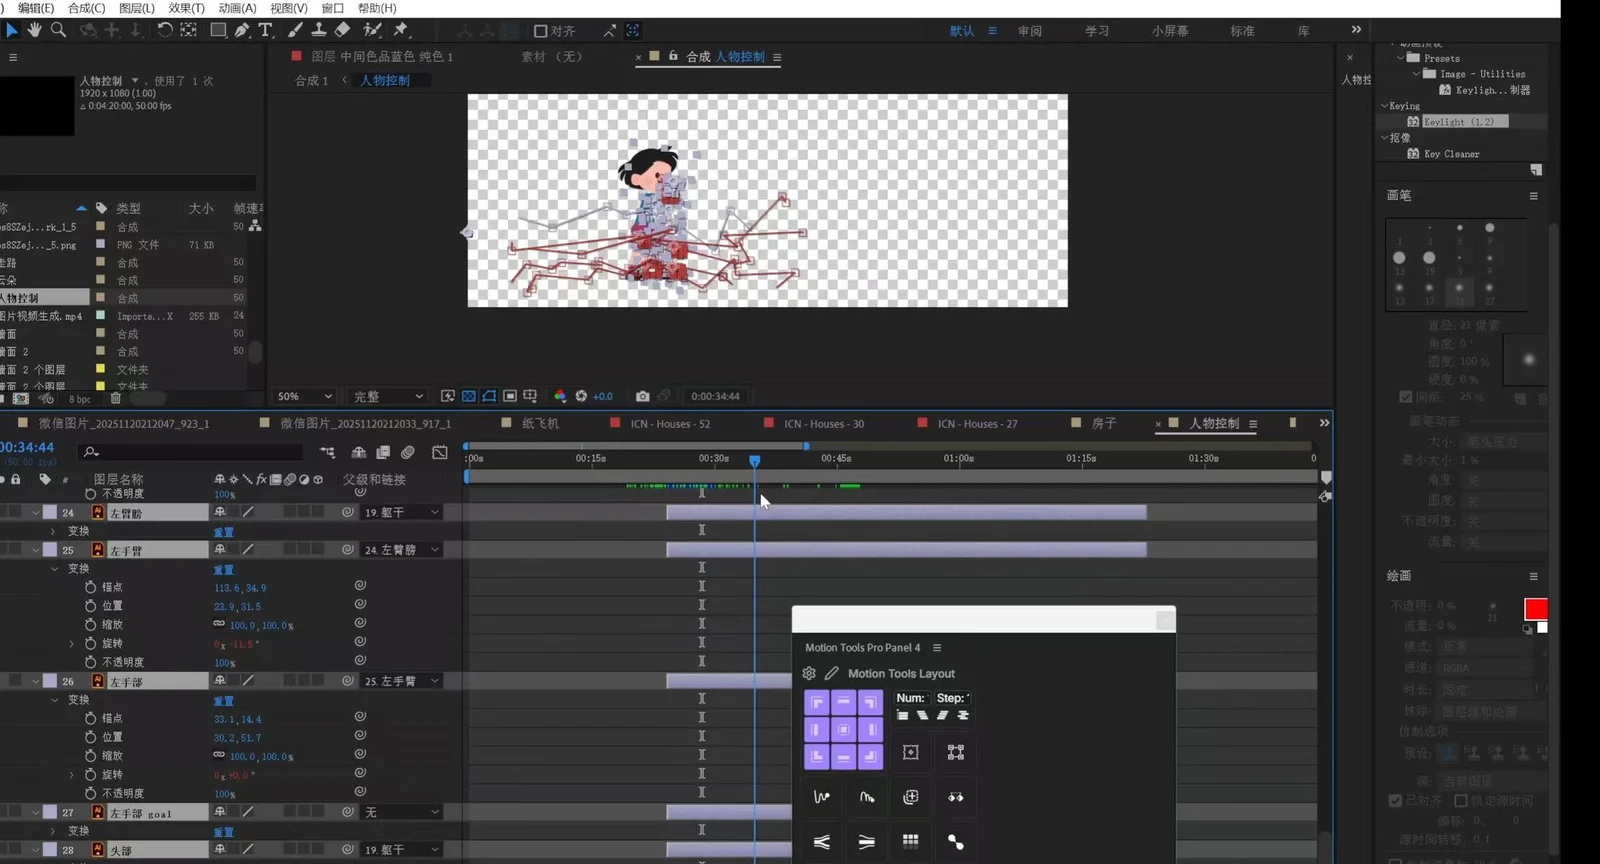
Task: Open Motion Tools settings gear
Action: pyautogui.click(x=809, y=673)
